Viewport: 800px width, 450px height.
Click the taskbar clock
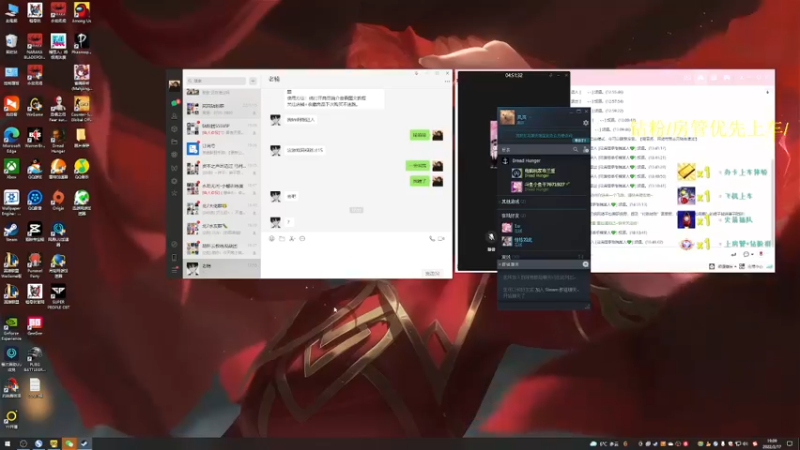772,443
